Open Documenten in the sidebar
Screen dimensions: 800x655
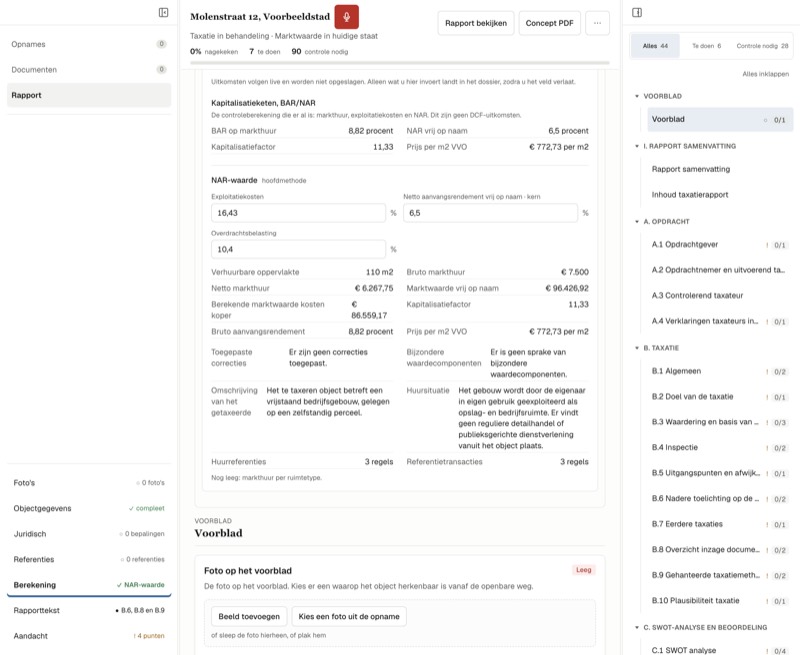[x=89, y=70]
